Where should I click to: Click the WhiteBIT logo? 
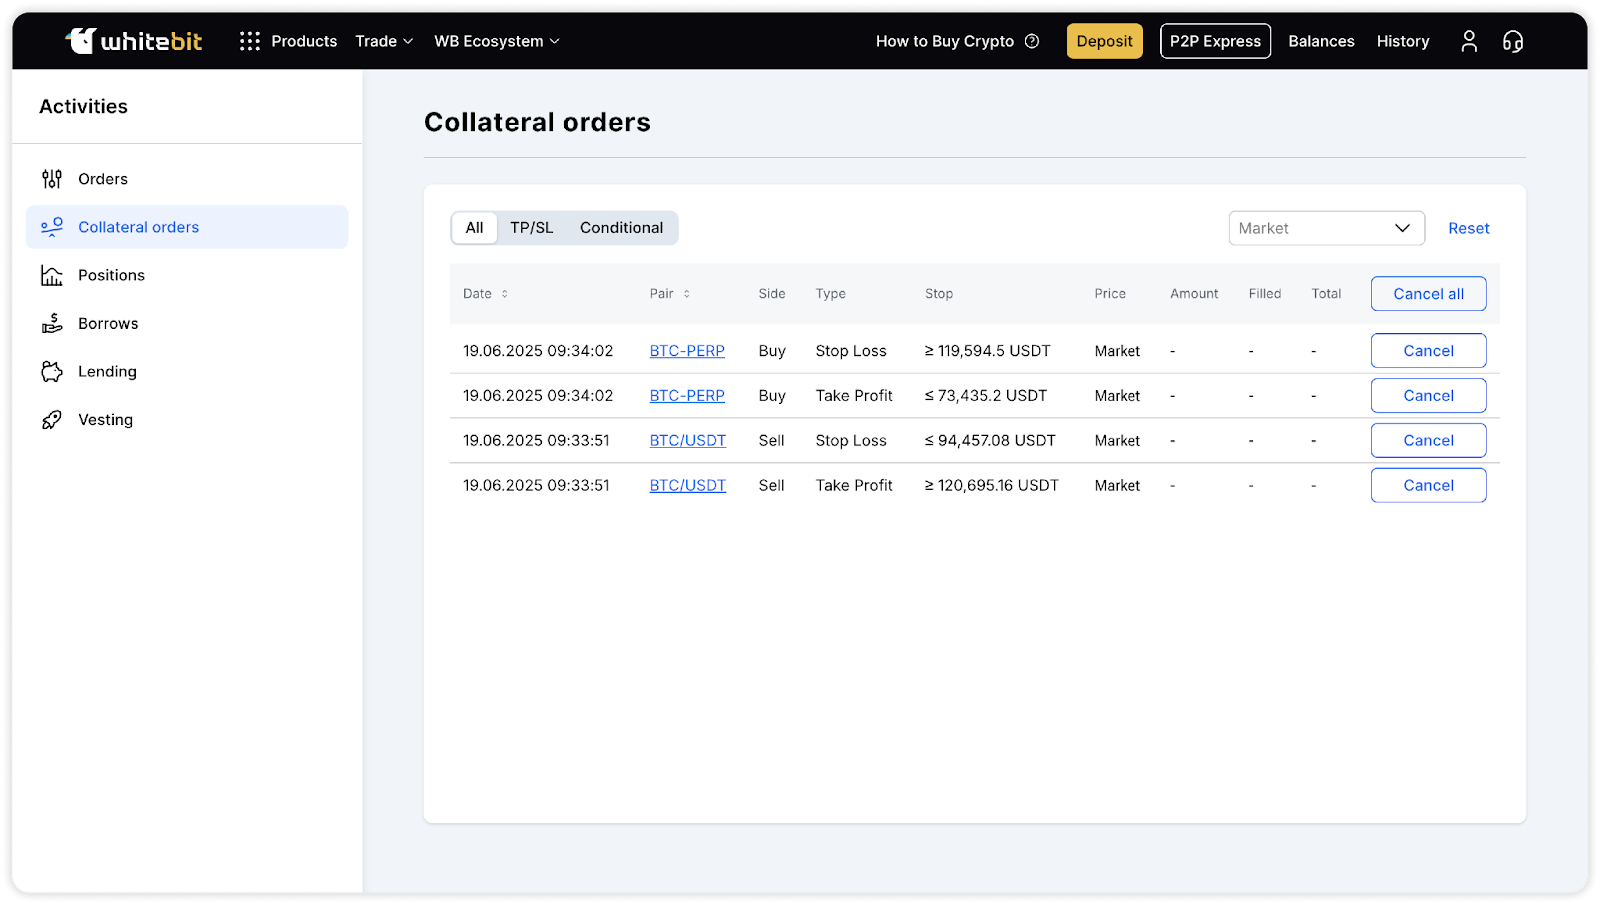pyautogui.click(x=134, y=41)
